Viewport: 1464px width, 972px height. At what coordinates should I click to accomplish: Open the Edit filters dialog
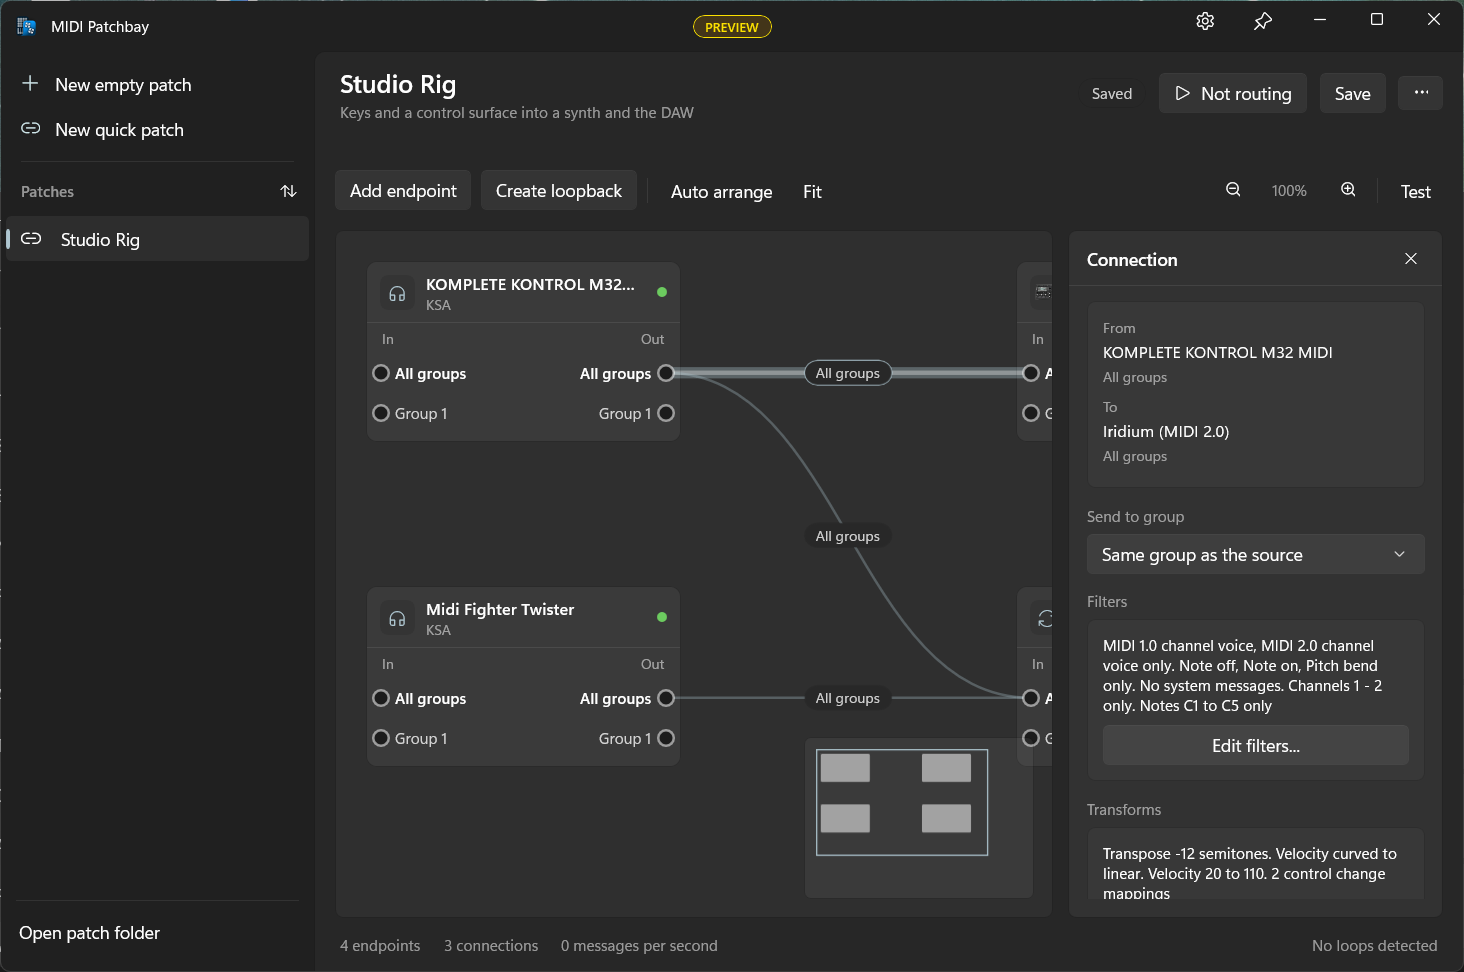pos(1255,746)
